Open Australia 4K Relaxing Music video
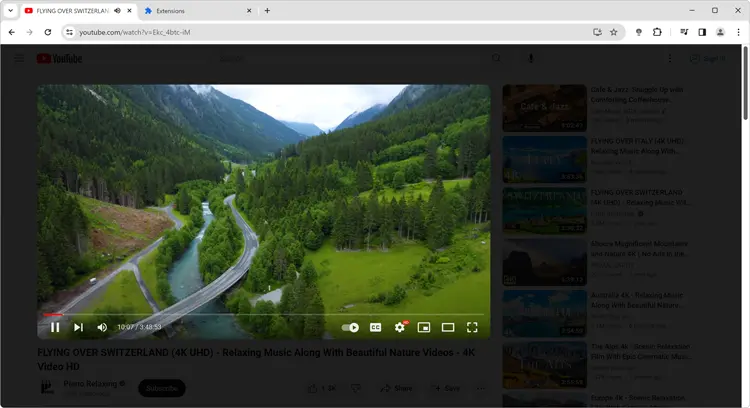Image resolution: width=750 pixels, height=408 pixels. pos(638,300)
